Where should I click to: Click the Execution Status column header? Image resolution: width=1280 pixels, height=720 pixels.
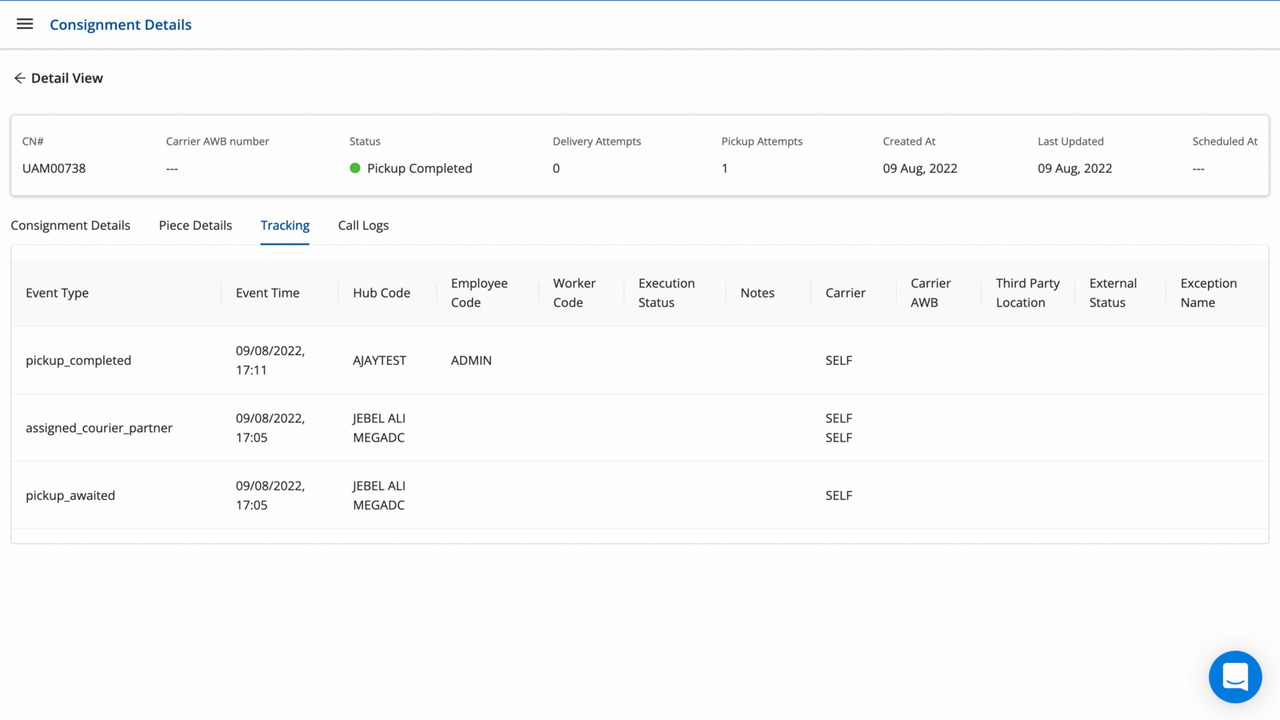coord(666,293)
